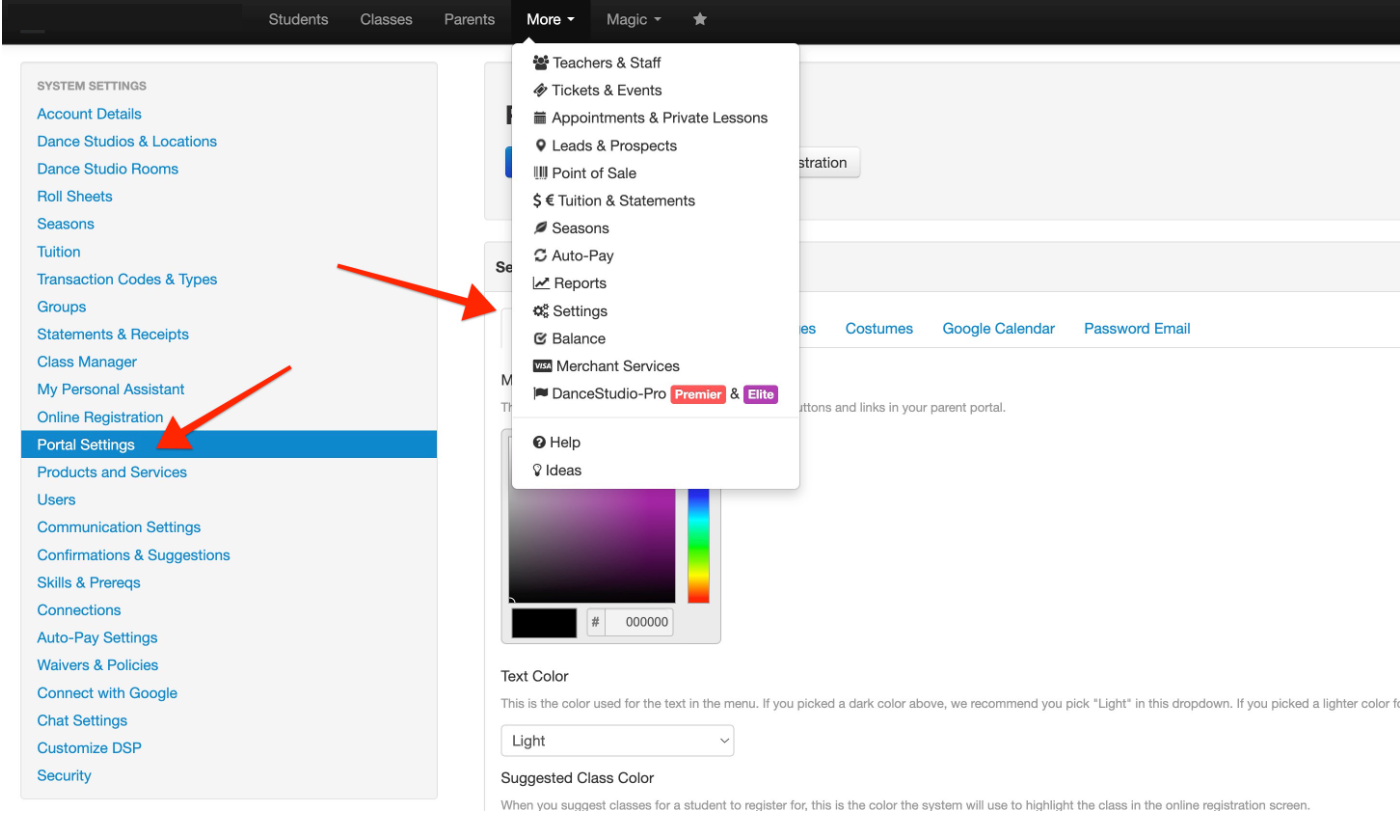
Task: Click the Settings gears icon
Action: click(x=541, y=311)
